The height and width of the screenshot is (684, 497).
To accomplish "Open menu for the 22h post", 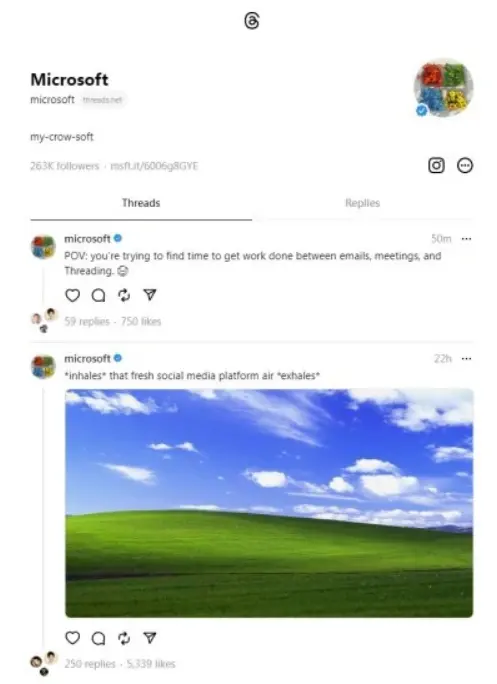I will (466, 359).
